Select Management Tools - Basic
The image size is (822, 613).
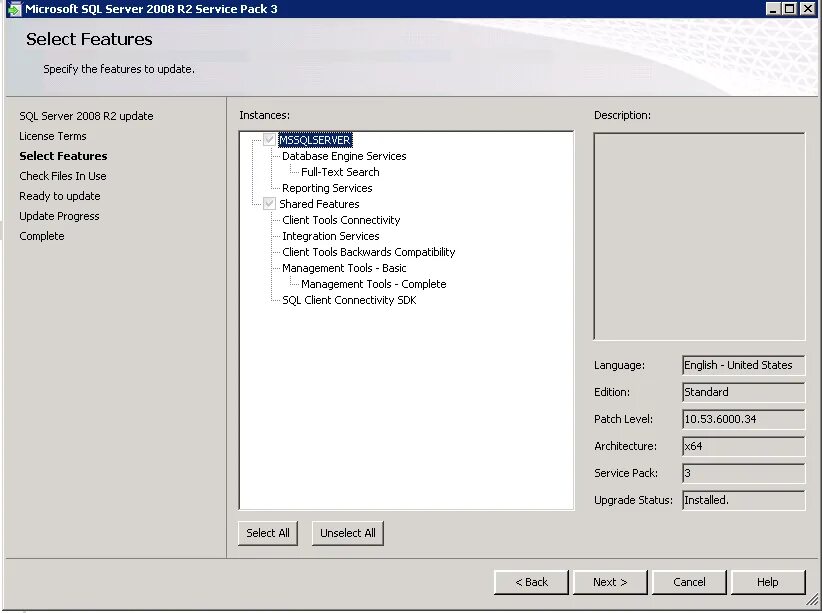click(x=344, y=268)
